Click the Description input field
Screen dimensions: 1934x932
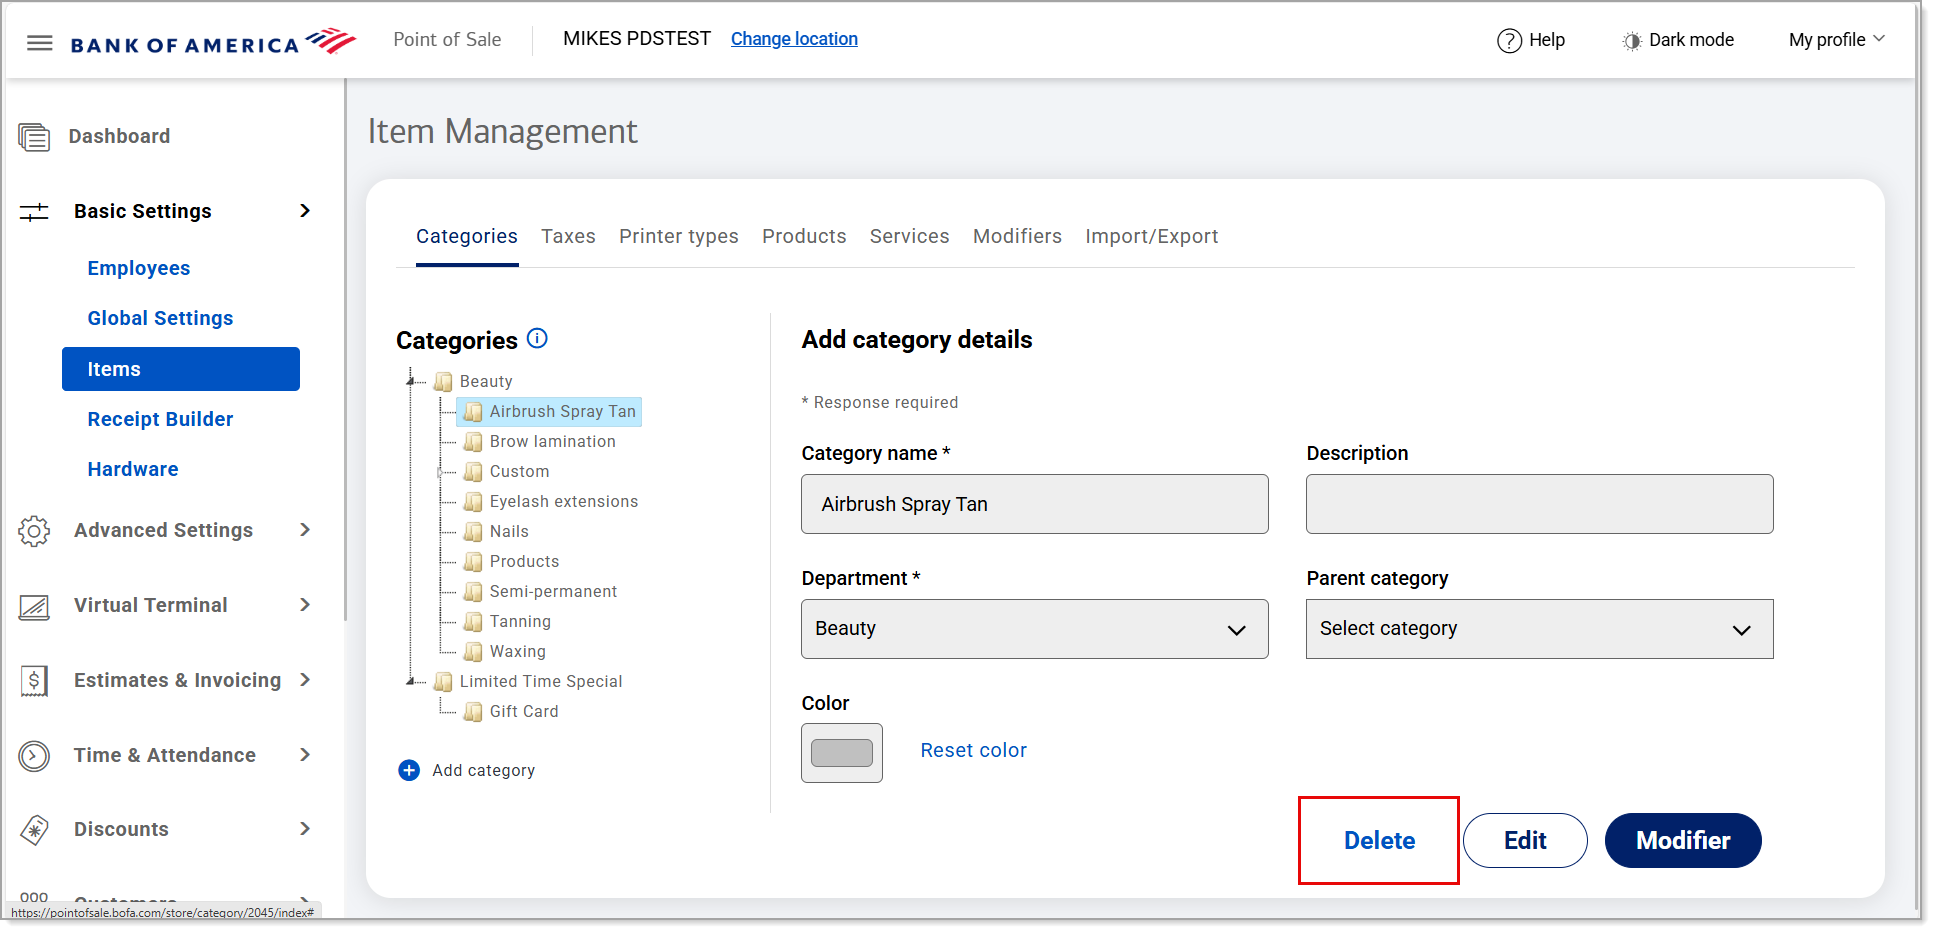coord(1539,504)
